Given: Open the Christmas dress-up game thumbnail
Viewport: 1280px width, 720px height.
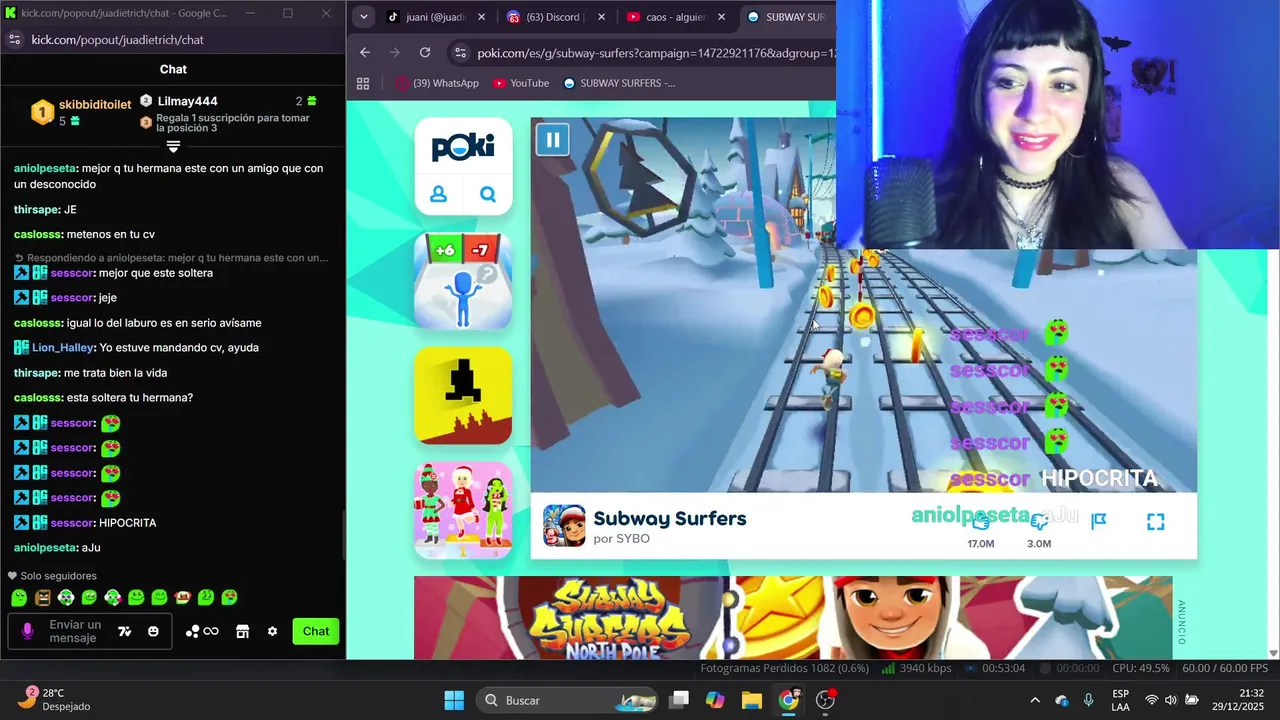Looking at the screenshot, I should [x=463, y=509].
